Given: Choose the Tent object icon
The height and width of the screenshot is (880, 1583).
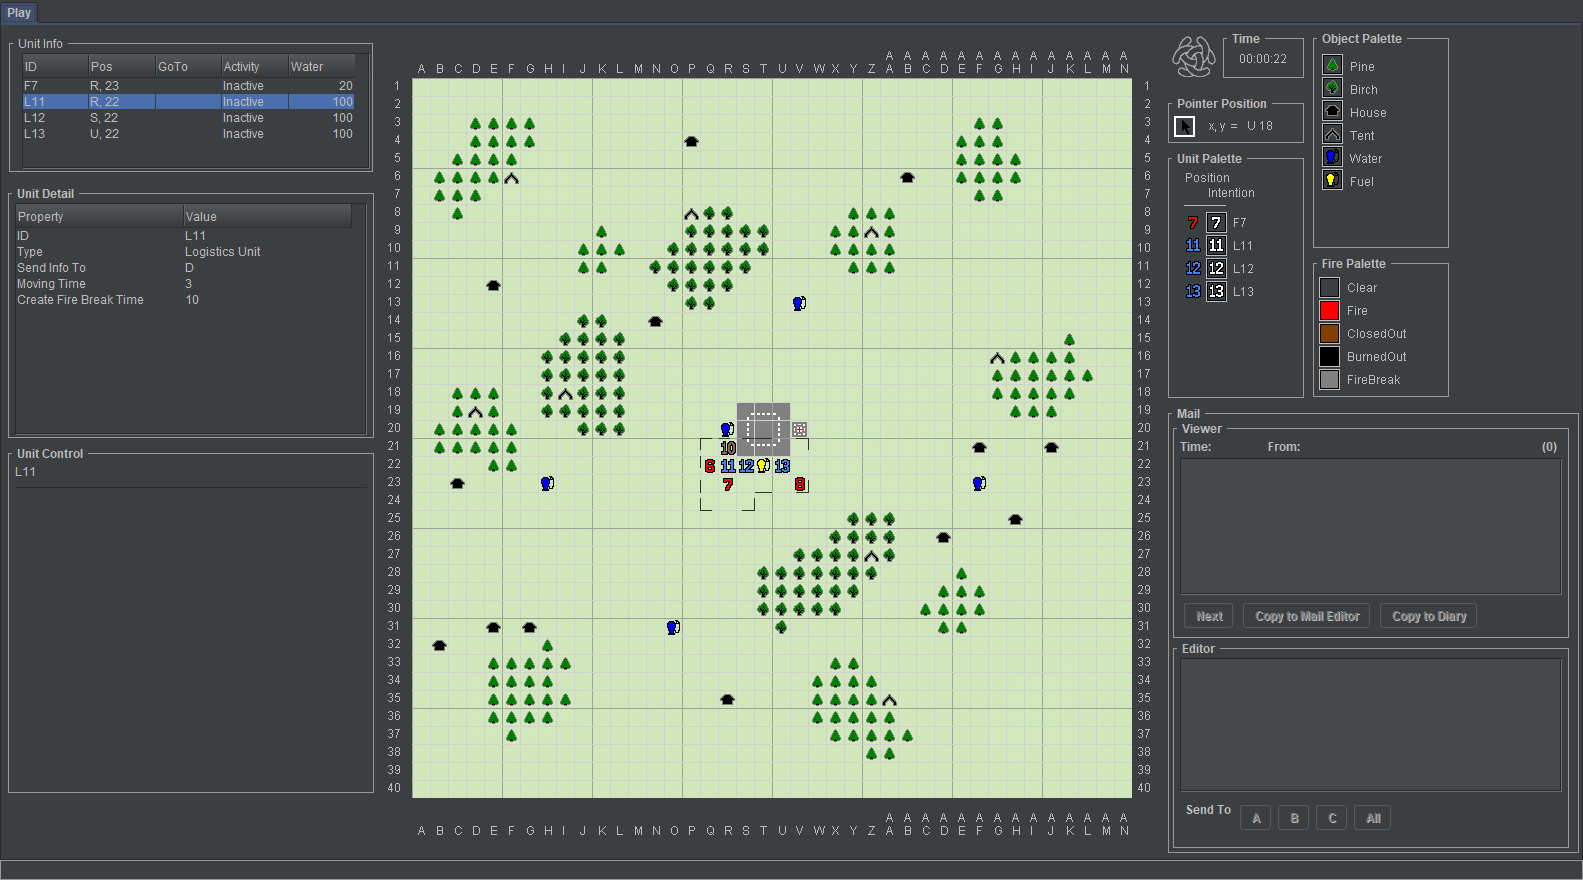Looking at the screenshot, I should pos(1332,135).
